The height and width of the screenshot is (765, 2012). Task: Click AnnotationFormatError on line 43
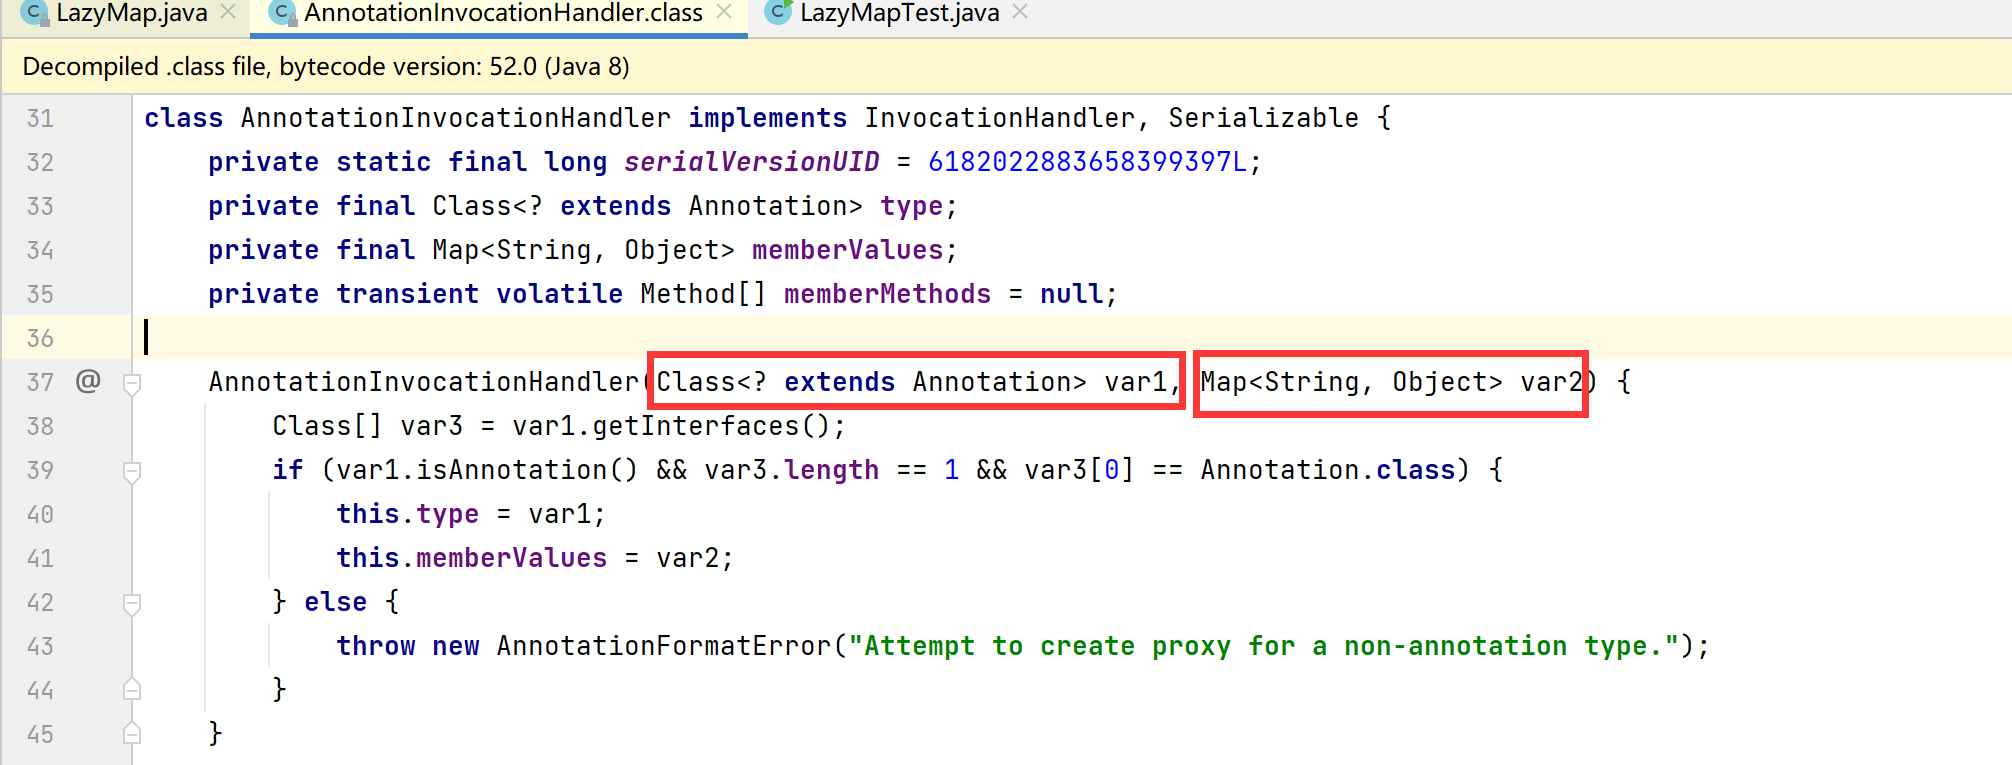coord(663,646)
